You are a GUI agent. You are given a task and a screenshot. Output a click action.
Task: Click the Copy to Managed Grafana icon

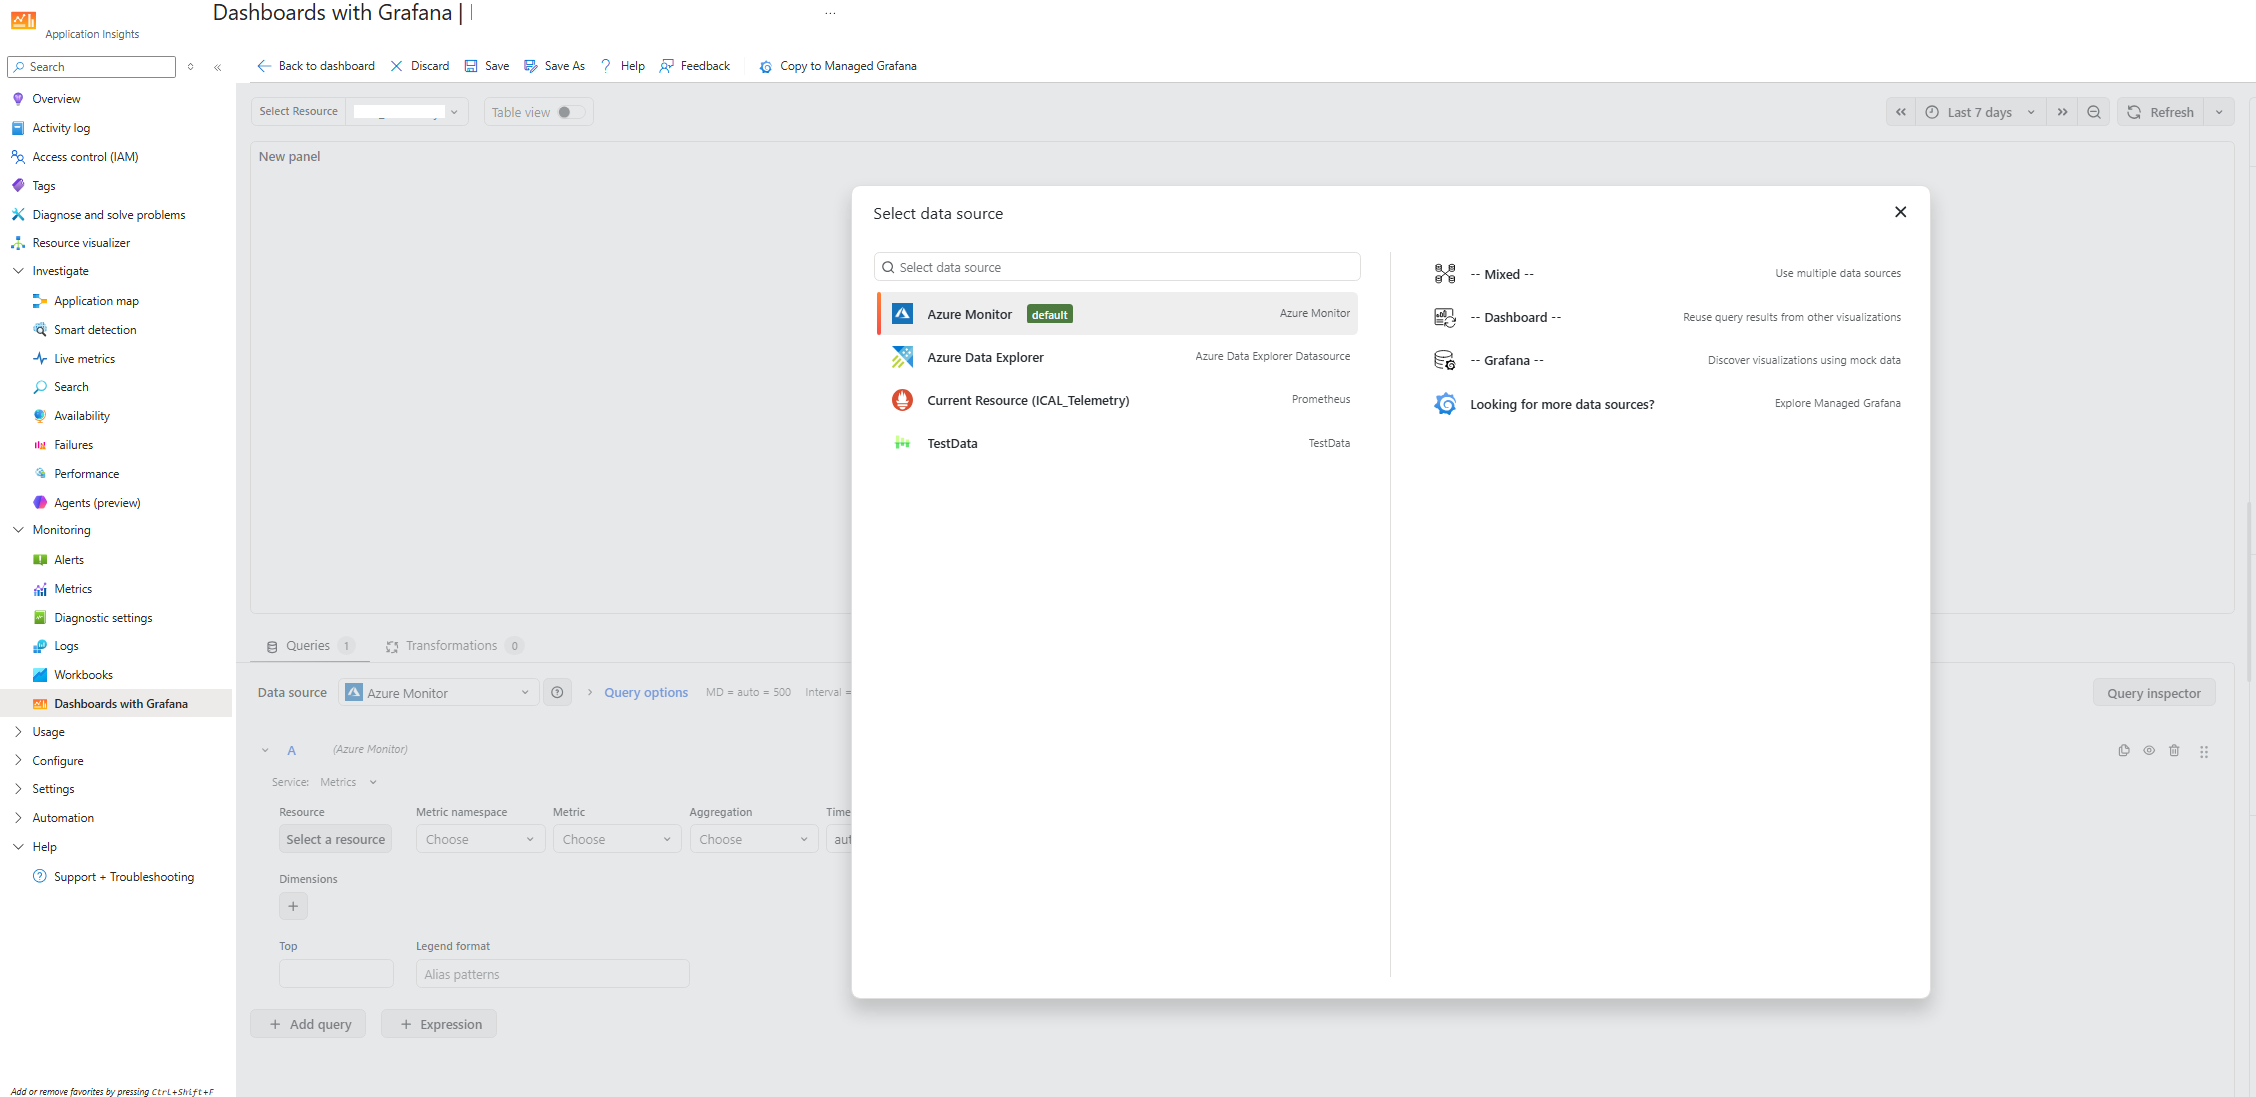click(x=765, y=66)
